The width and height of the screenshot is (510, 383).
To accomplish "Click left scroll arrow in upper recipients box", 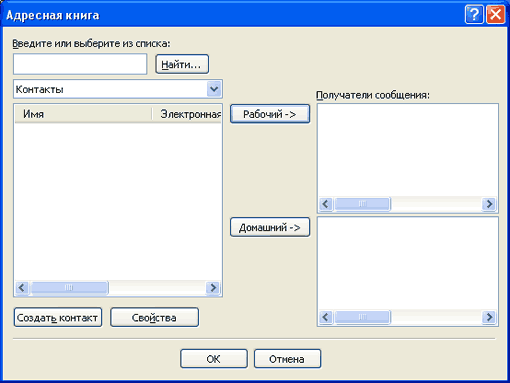I will [326, 204].
